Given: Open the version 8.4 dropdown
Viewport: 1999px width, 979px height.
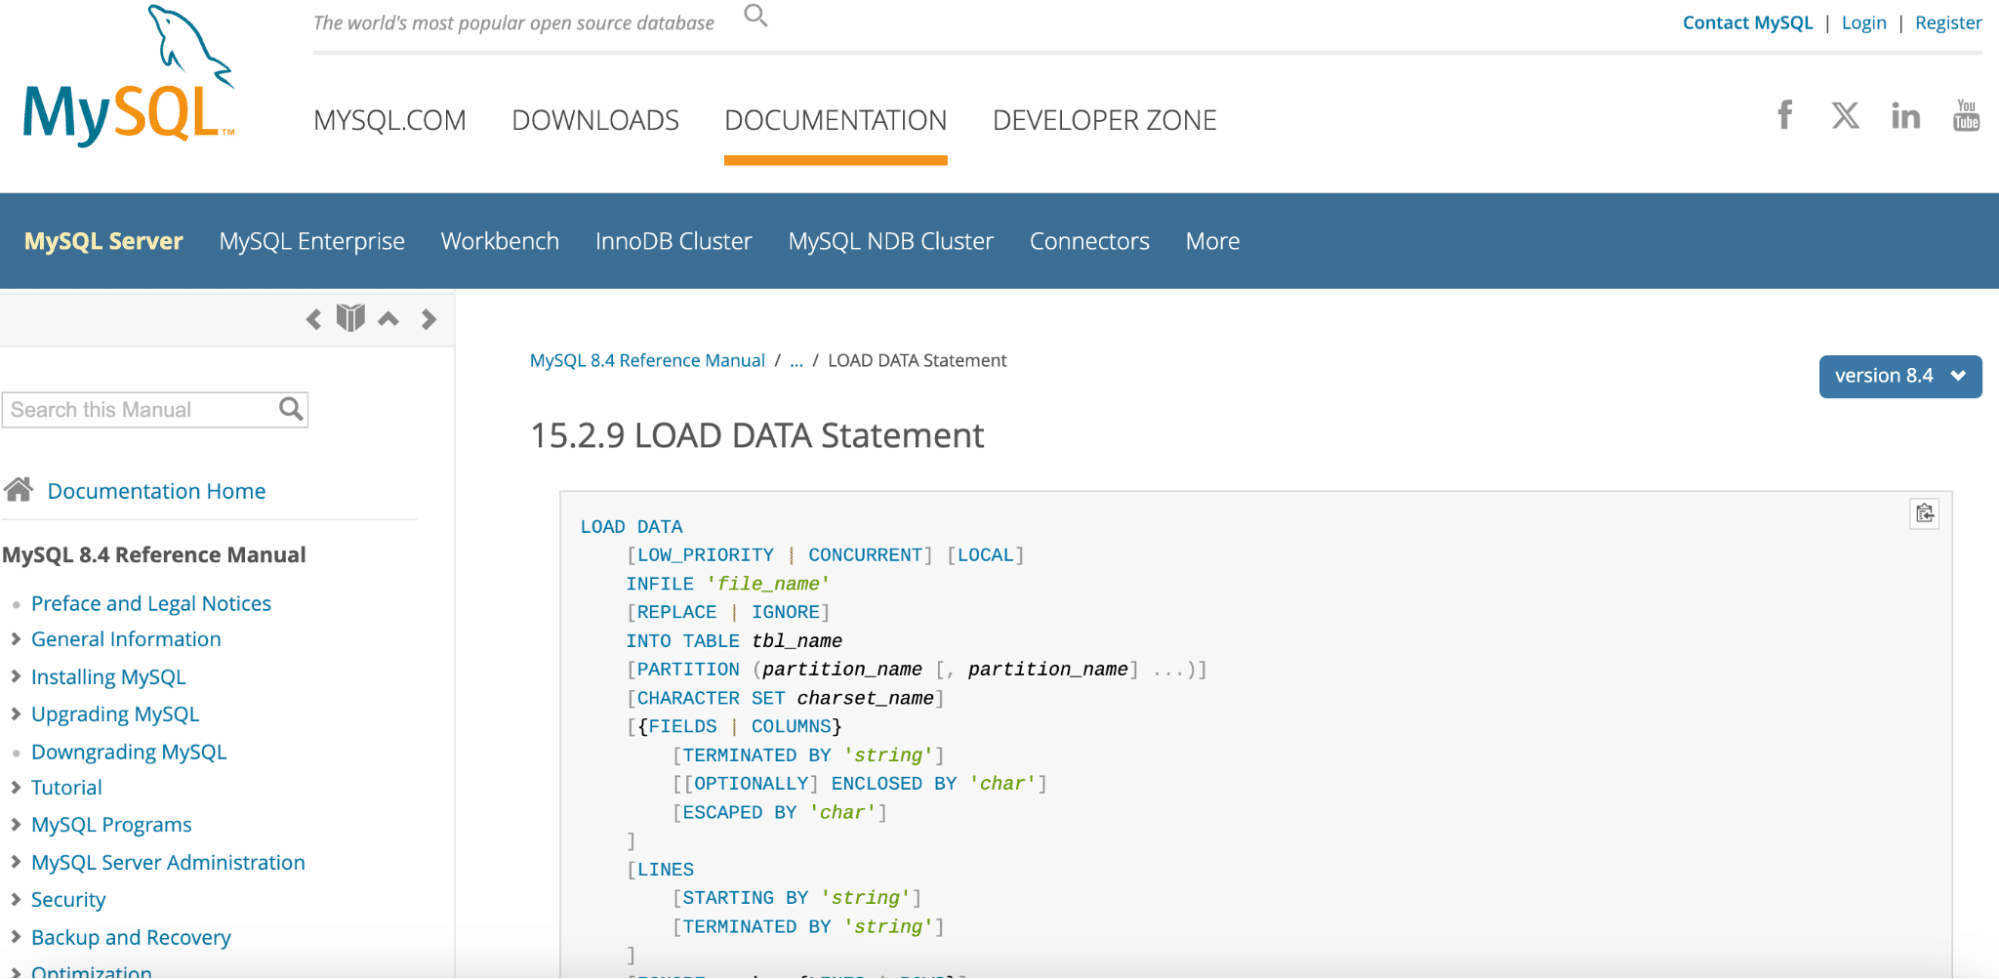Looking at the screenshot, I should pos(1900,376).
